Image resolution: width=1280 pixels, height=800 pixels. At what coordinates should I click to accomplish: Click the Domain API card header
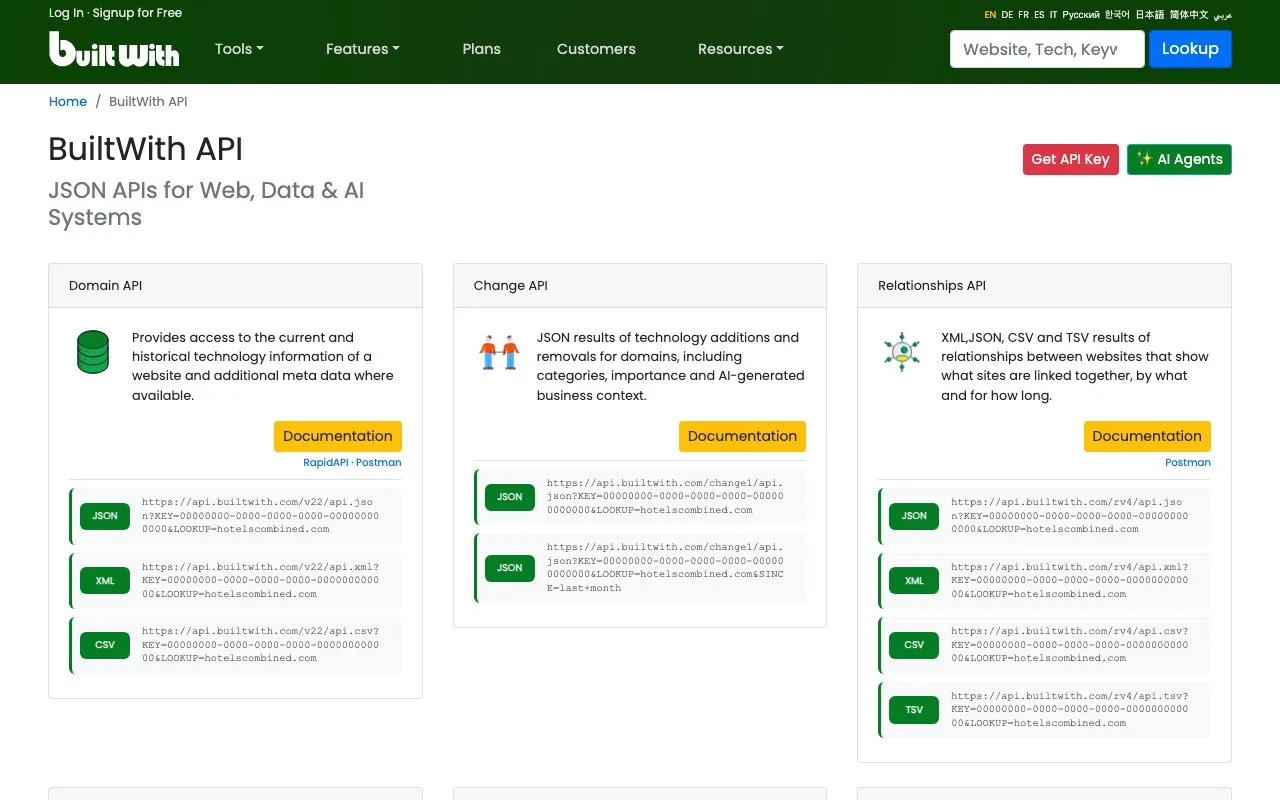click(x=235, y=286)
